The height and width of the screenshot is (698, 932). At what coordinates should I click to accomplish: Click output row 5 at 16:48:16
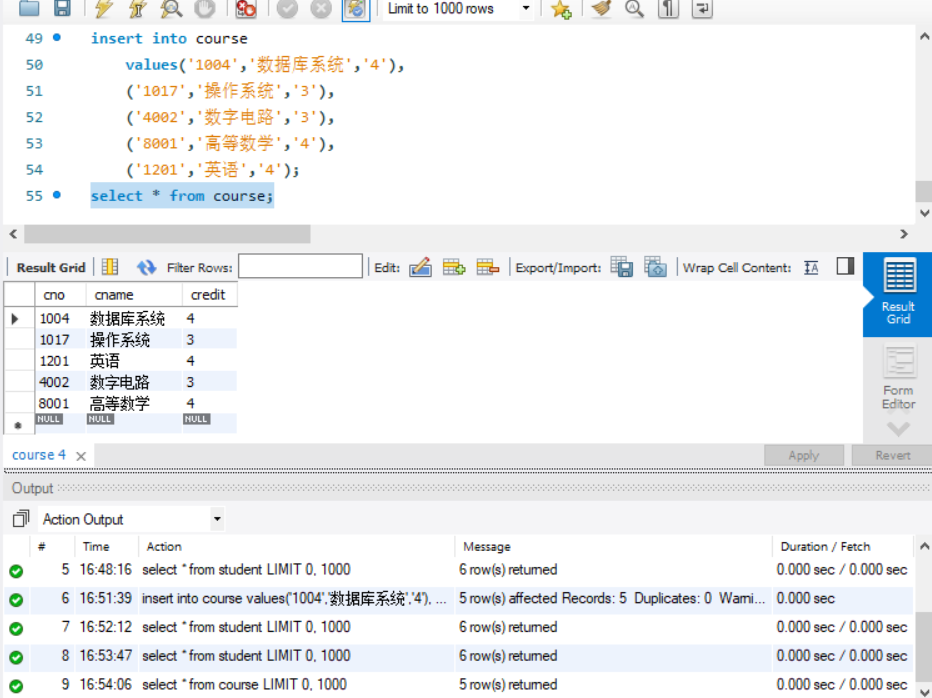click(458, 570)
